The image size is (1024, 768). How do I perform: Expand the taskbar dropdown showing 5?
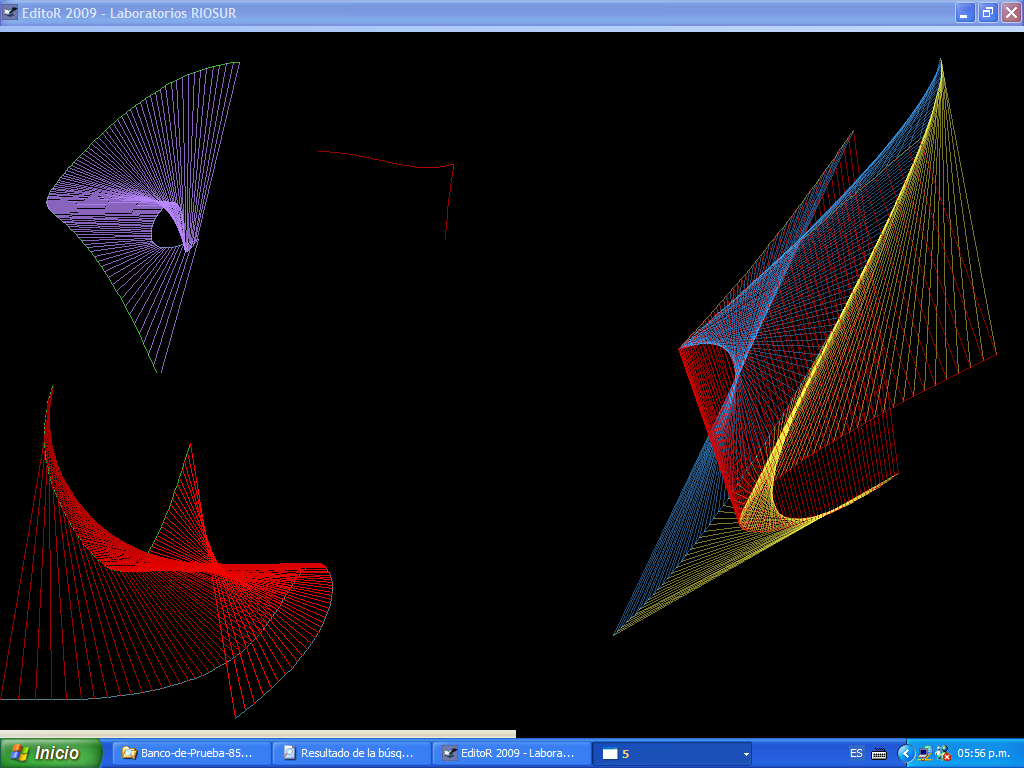746,754
